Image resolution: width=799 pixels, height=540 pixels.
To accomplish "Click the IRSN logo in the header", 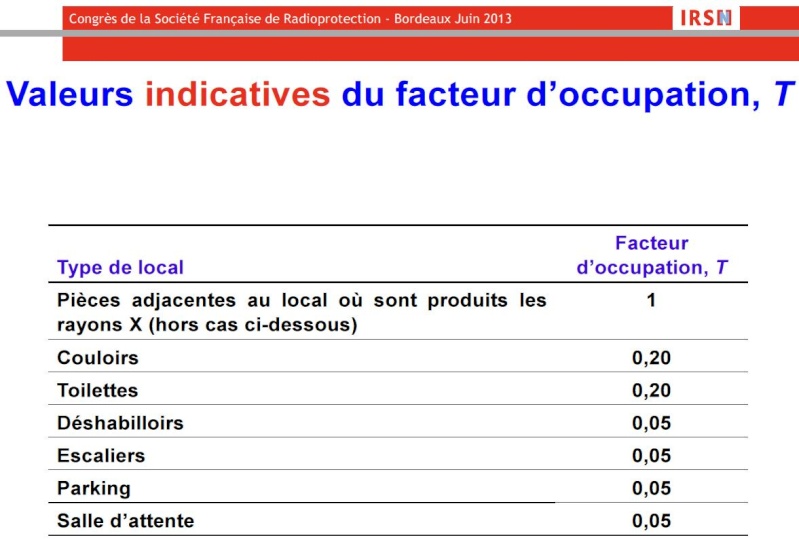I will click(x=706, y=18).
